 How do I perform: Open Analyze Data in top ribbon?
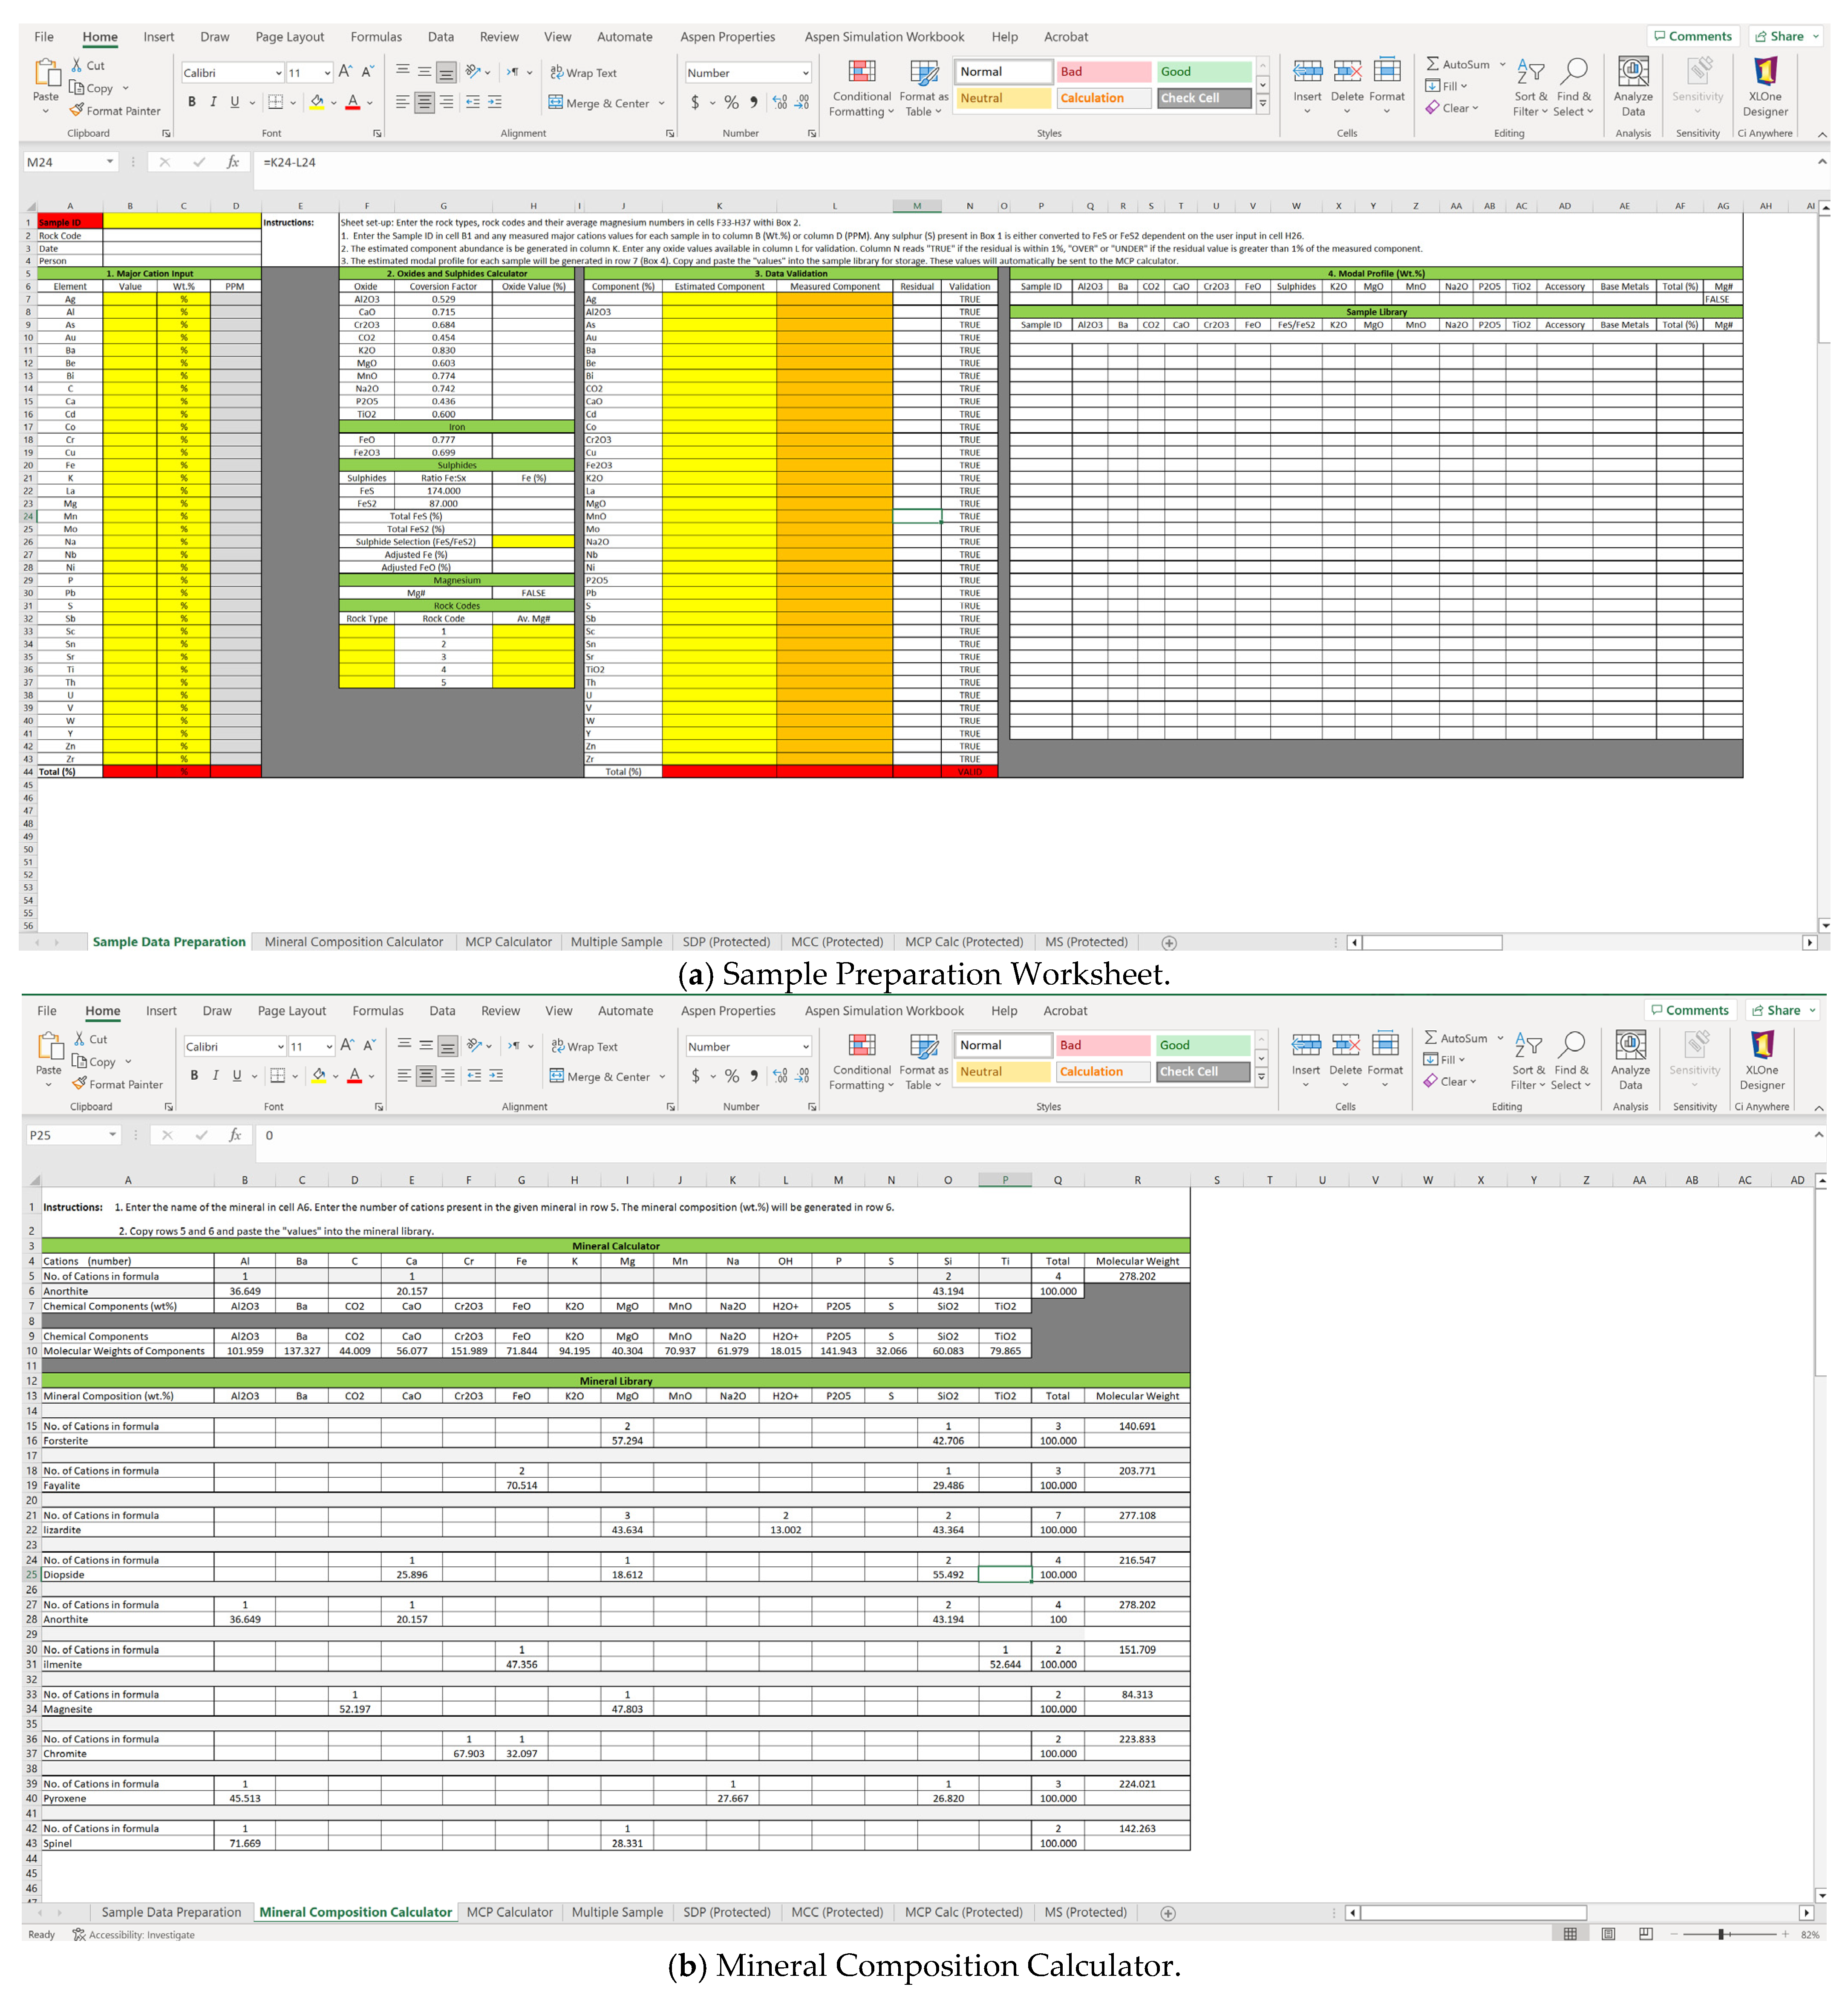pos(1632,72)
